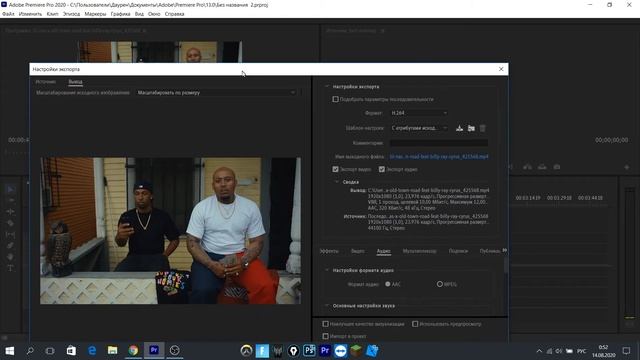The width and height of the screenshot is (640, 360).
Task: Switch to the Source tab in export dialog
Action: coord(46,82)
